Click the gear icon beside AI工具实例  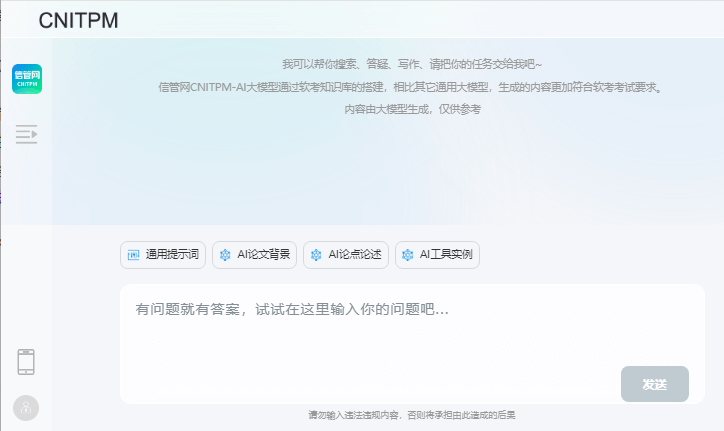408,255
